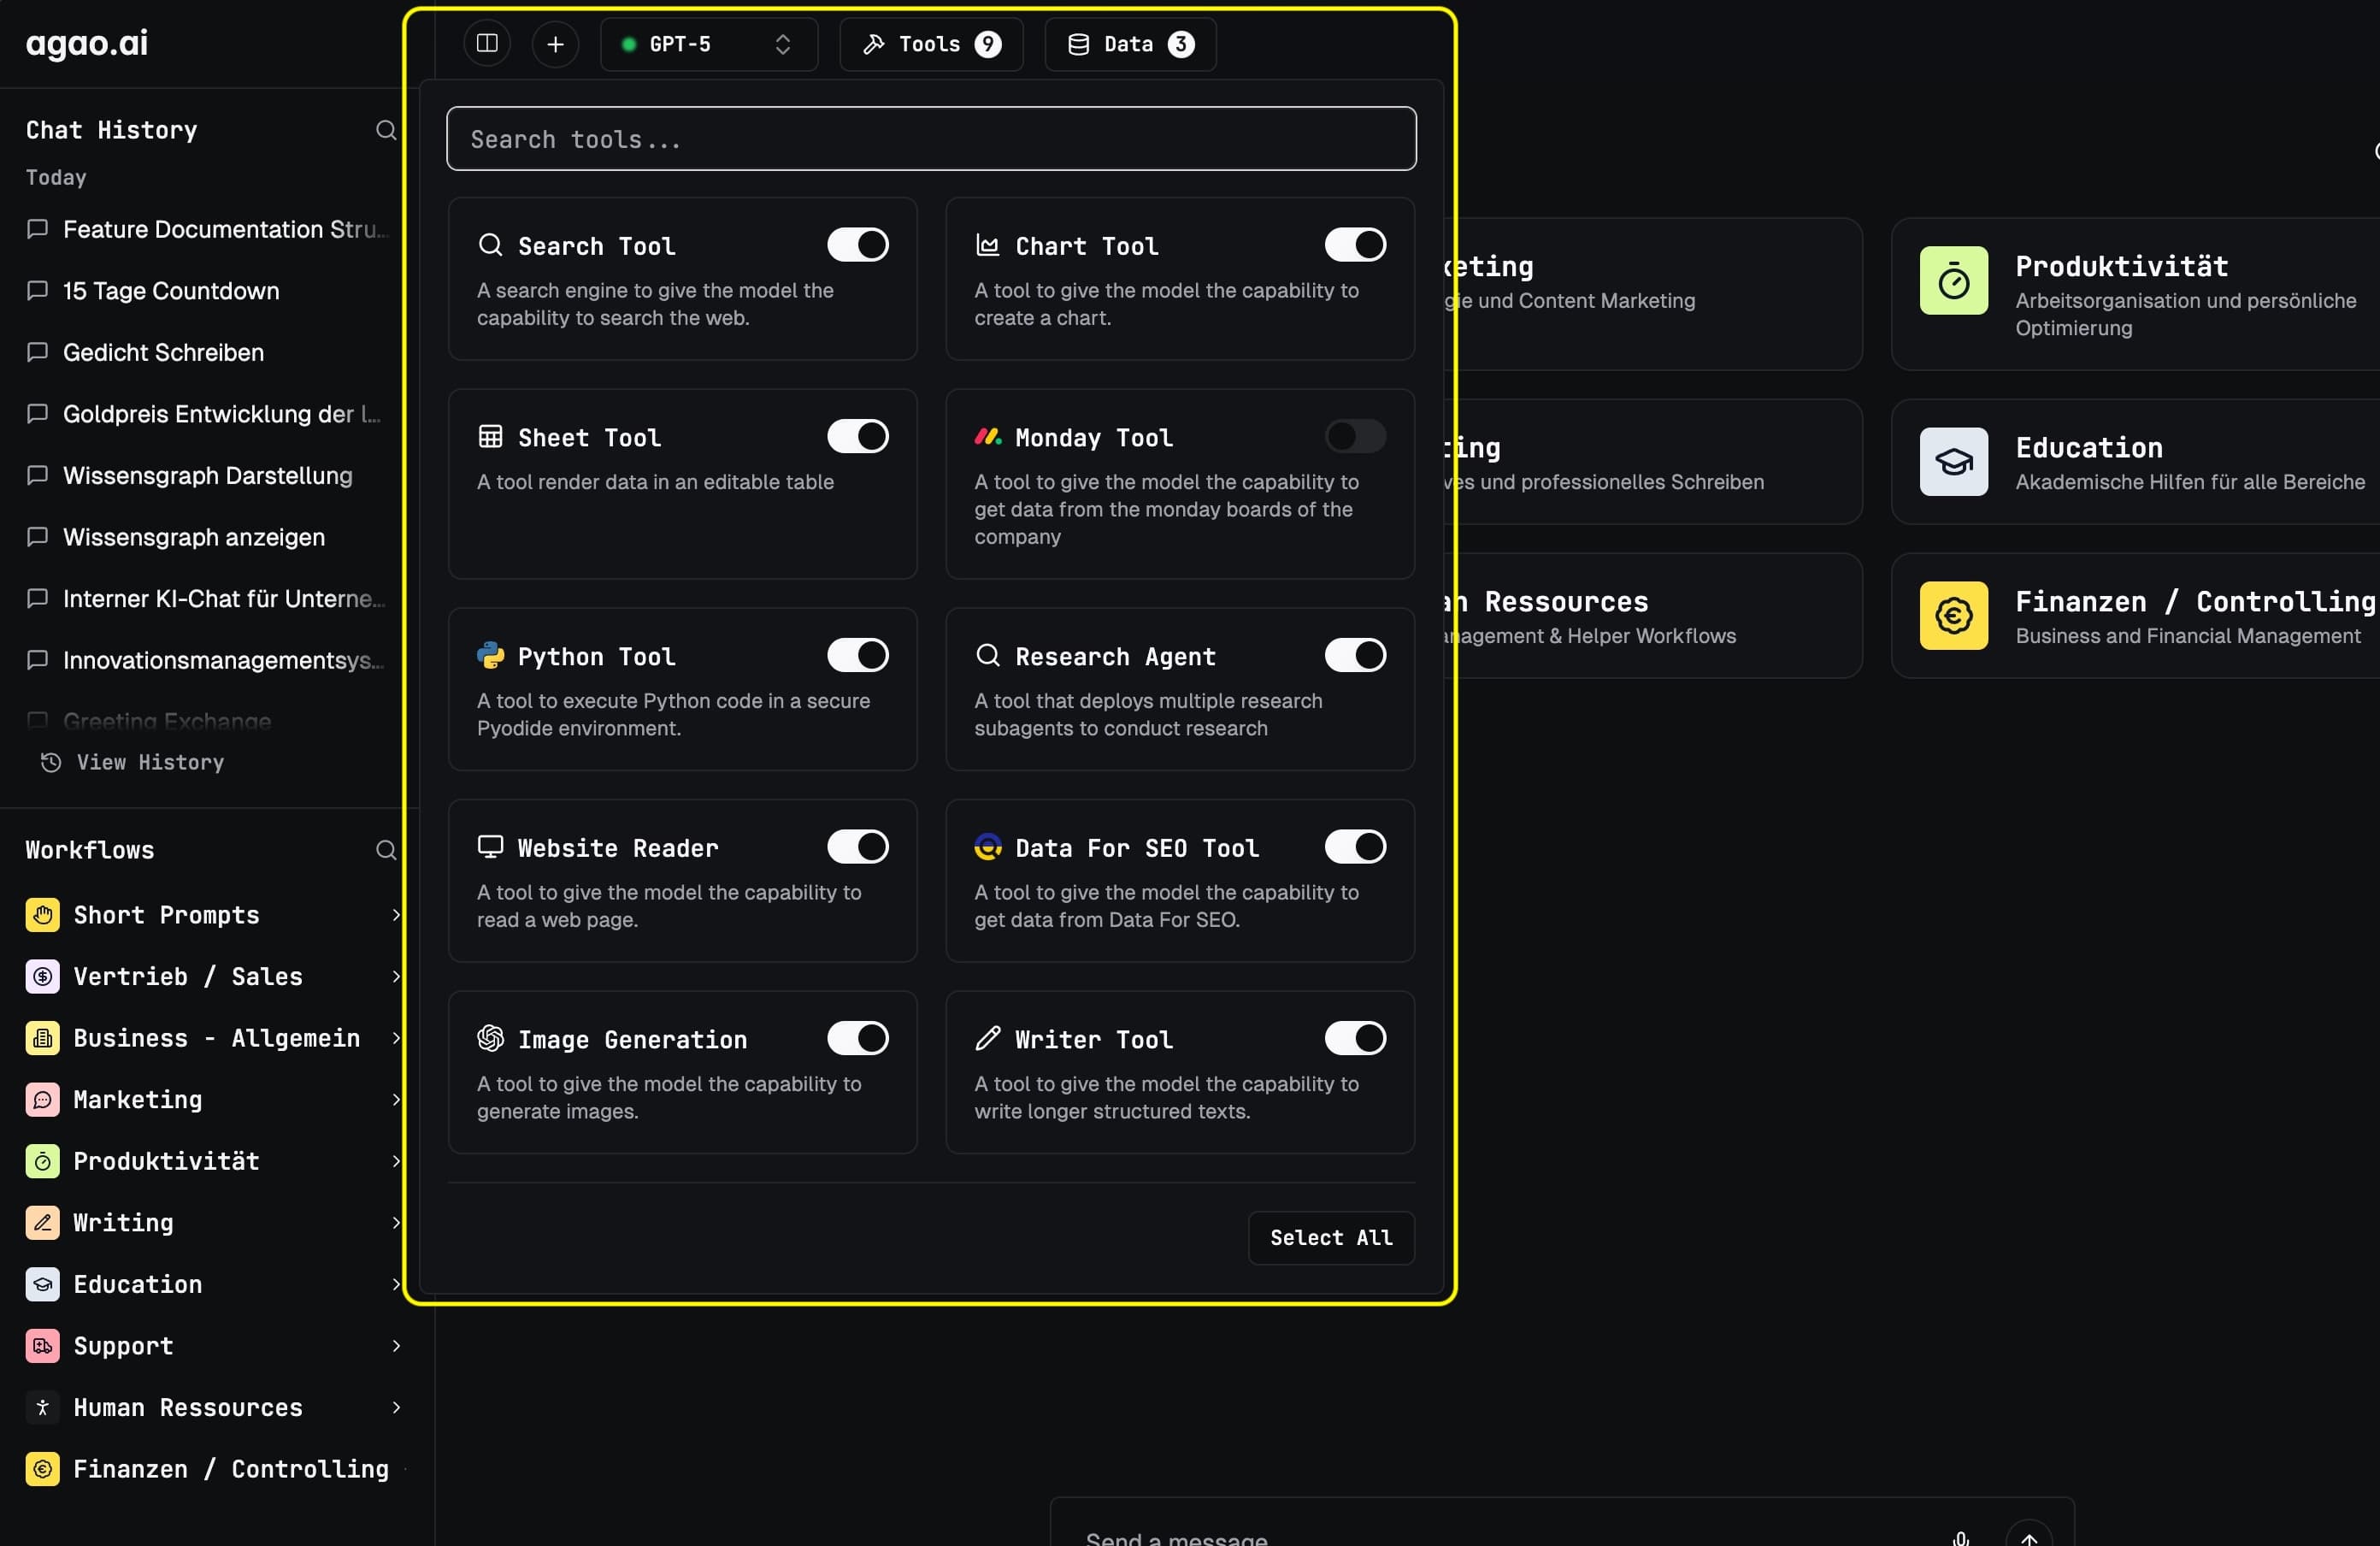Turn off the Website Reader toggle

click(x=857, y=847)
